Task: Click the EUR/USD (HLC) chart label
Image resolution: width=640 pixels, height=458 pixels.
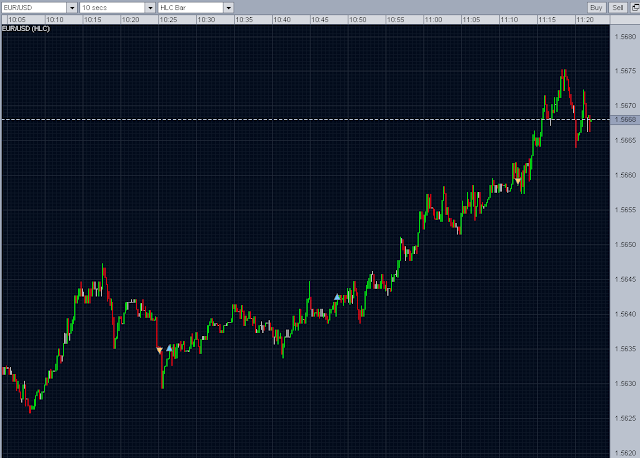Action: click(26, 29)
